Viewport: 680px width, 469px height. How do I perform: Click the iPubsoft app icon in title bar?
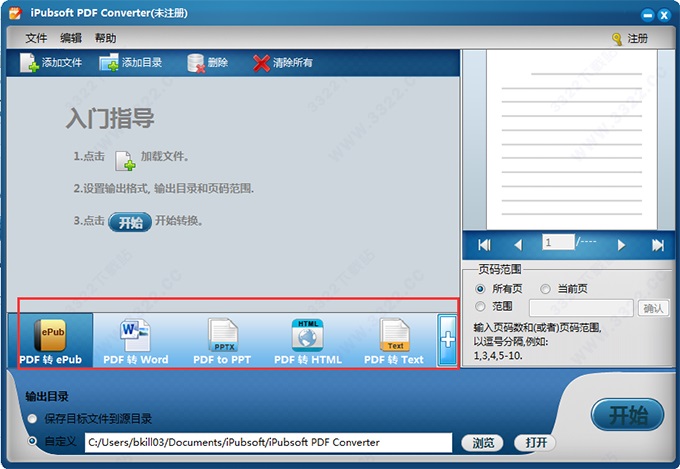15,13
